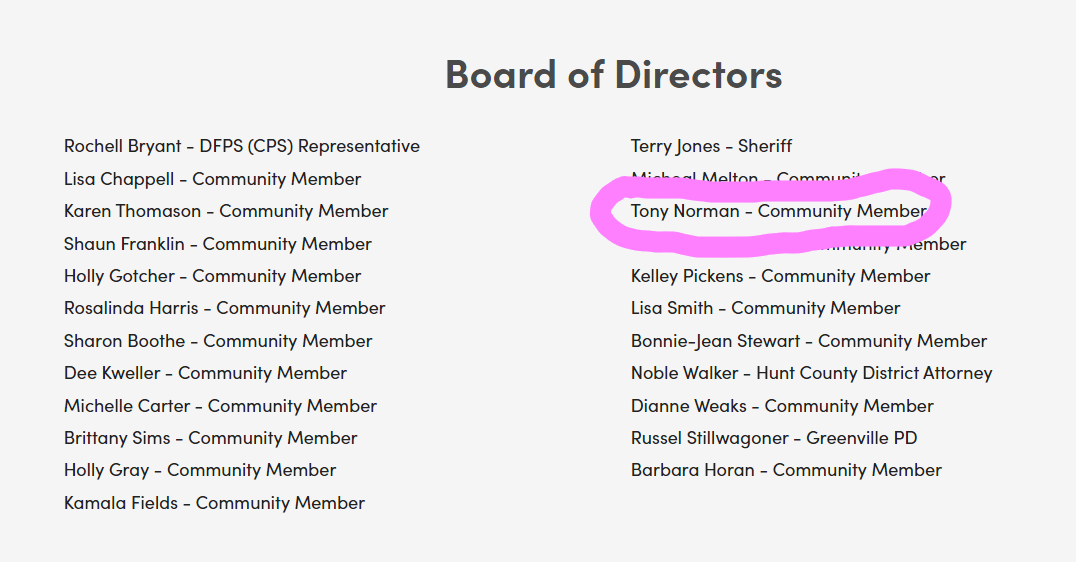Click the Board of Directors heading
The image size is (1076, 562).
point(613,74)
